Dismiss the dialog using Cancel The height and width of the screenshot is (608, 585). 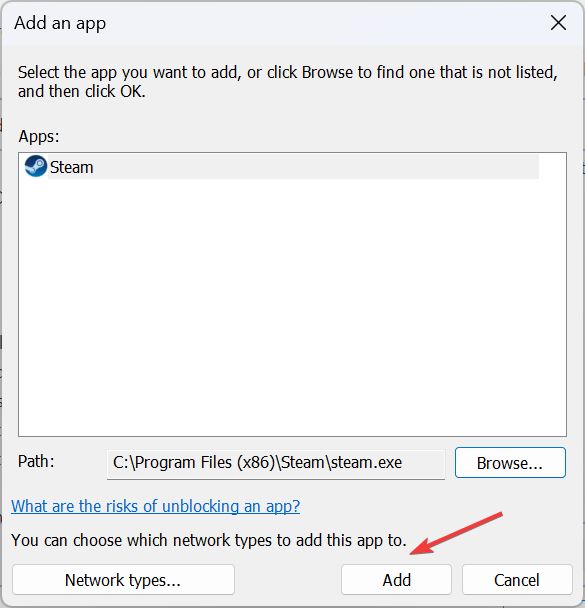(x=517, y=580)
